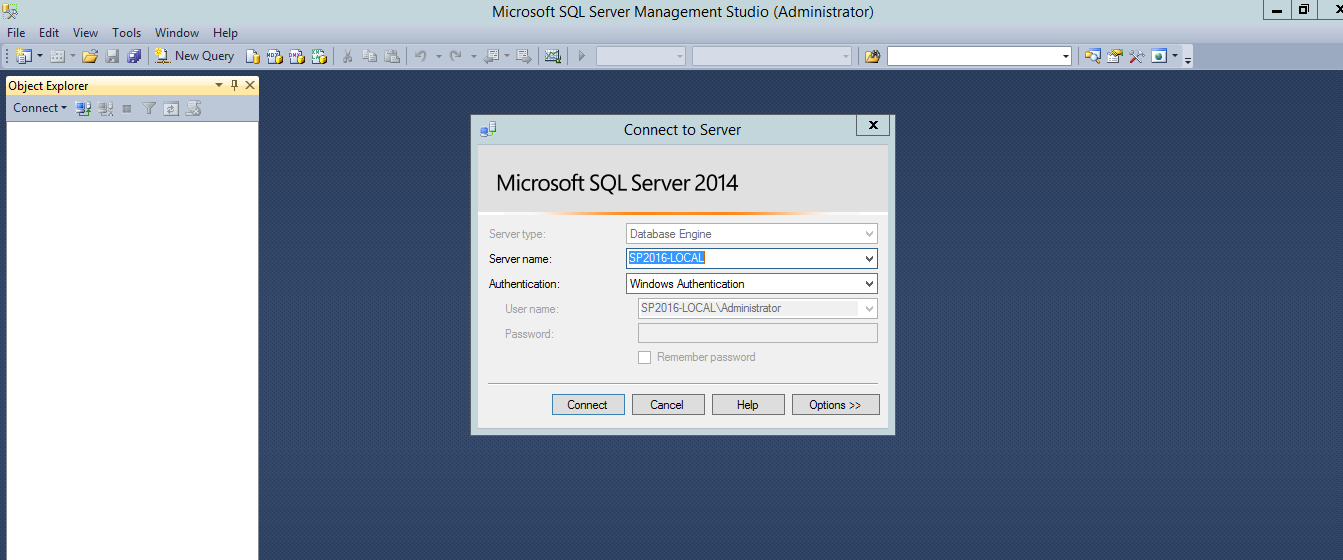Click the Redo arrow icon
This screenshot has height=560, width=1343.
[x=455, y=56]
